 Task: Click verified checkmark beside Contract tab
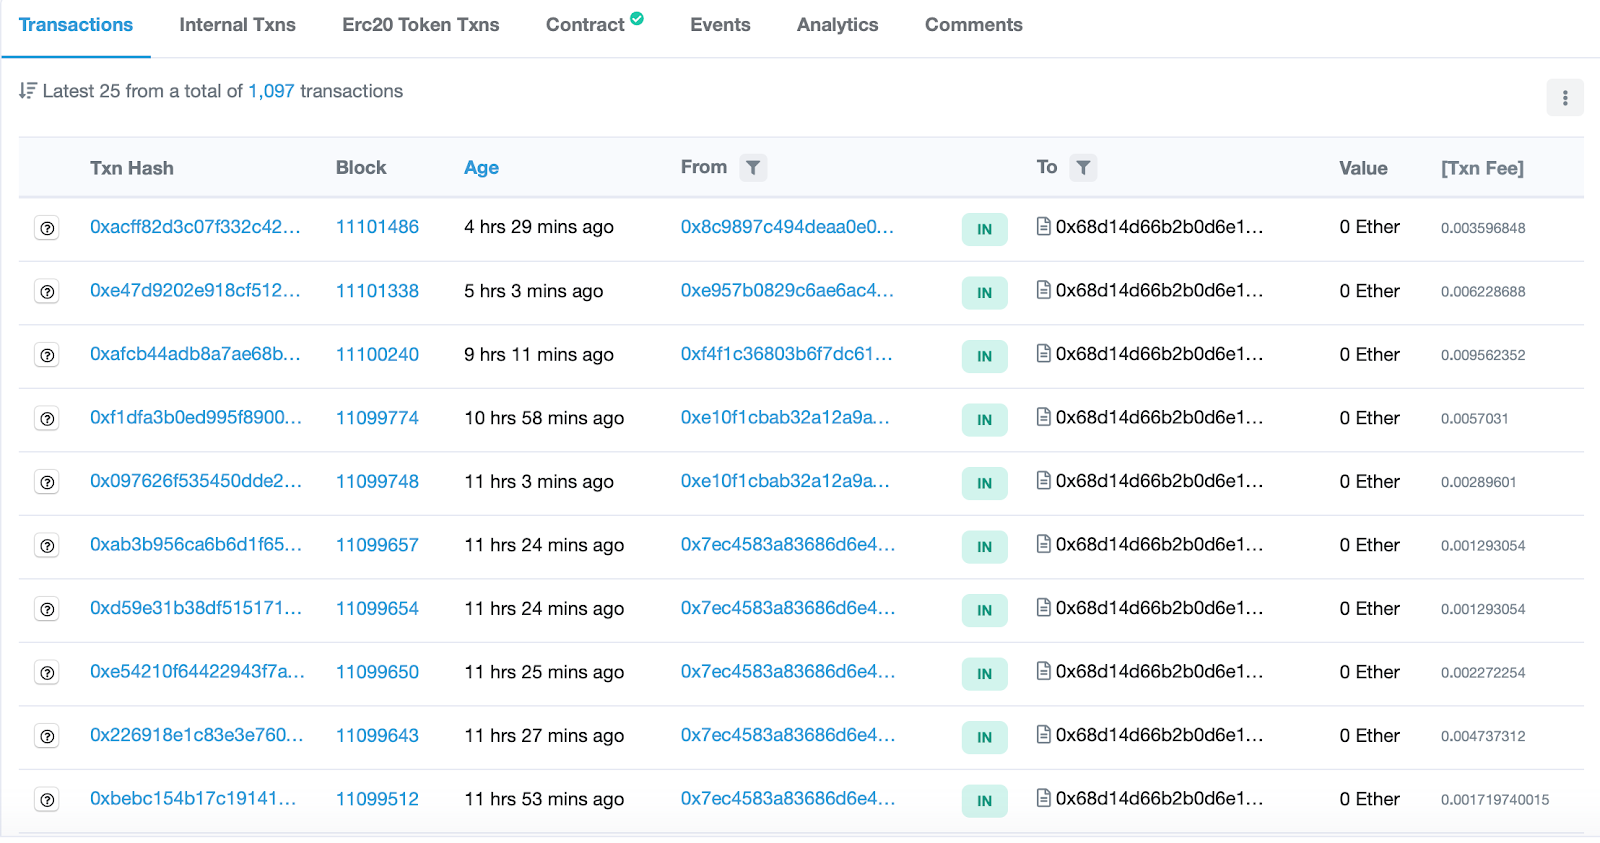637,18
